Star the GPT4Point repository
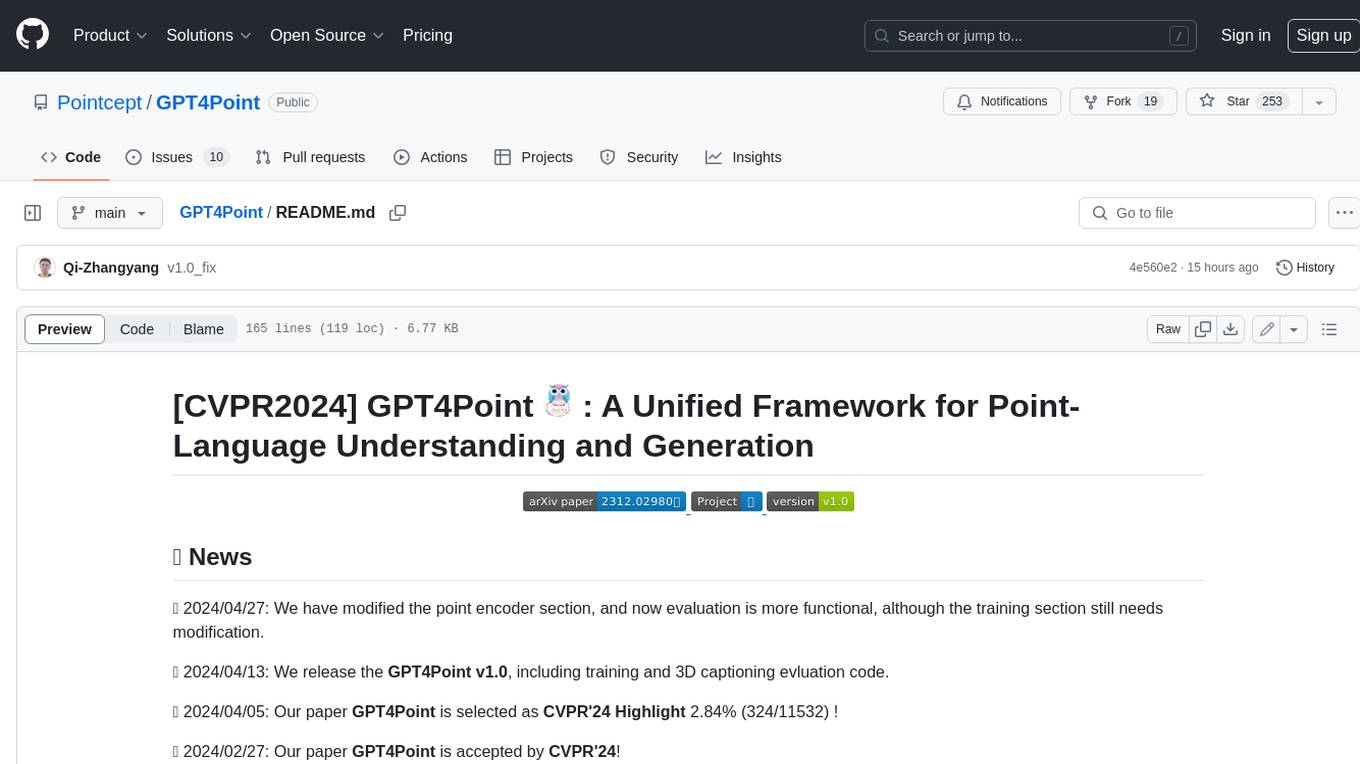 (1243, 101)
